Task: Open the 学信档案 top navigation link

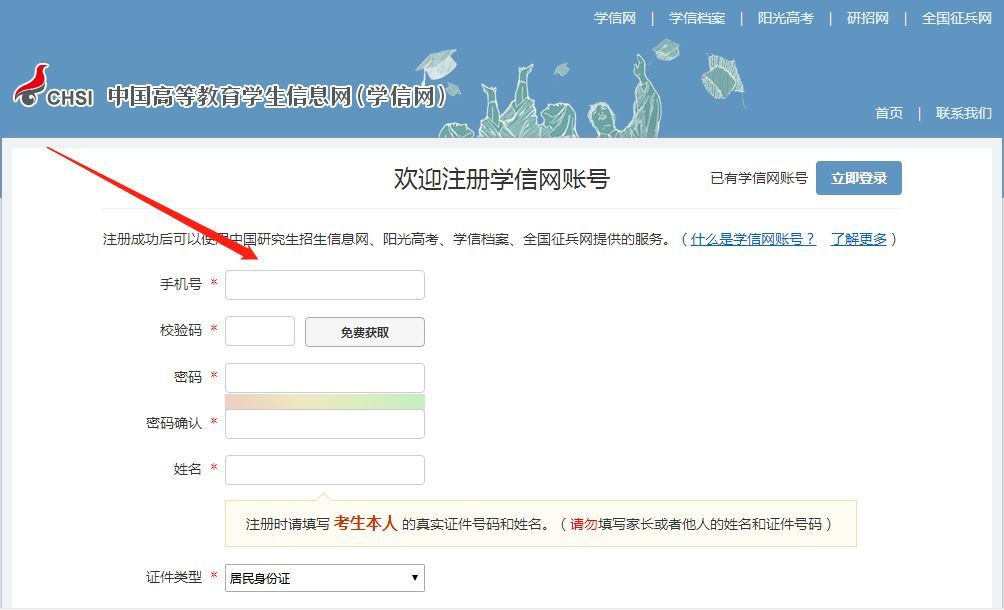Action: (697, 18)
